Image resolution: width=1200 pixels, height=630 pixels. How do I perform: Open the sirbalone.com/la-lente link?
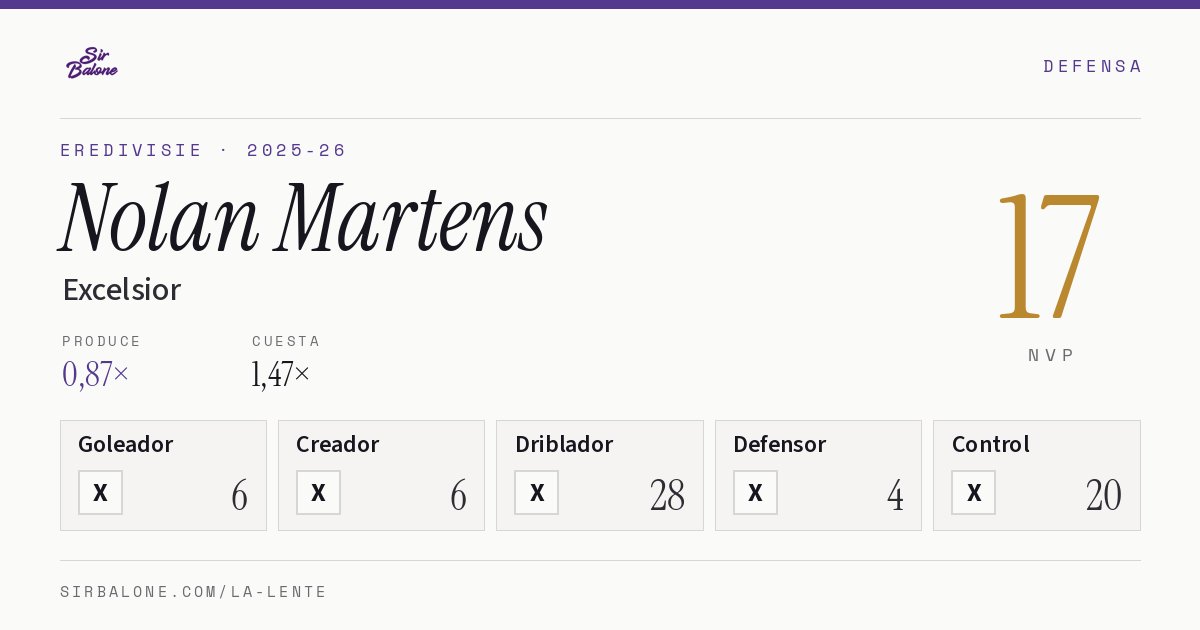tap(194, 592)
